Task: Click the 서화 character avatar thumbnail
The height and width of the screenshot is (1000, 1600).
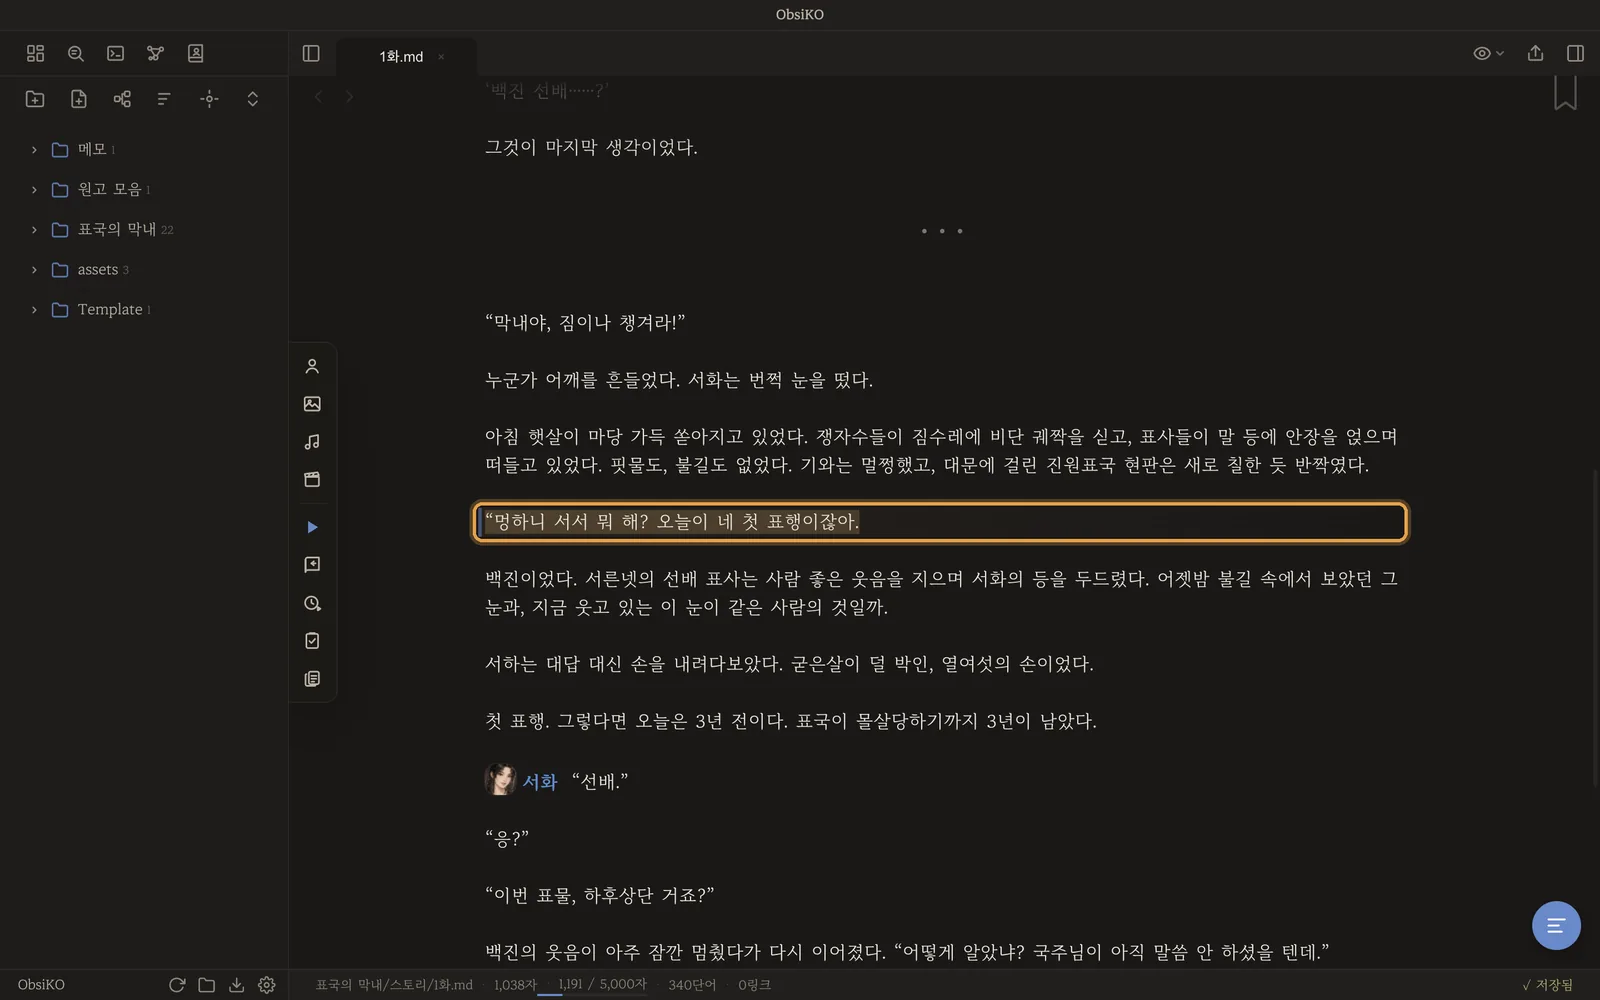Action: point(500,780)
